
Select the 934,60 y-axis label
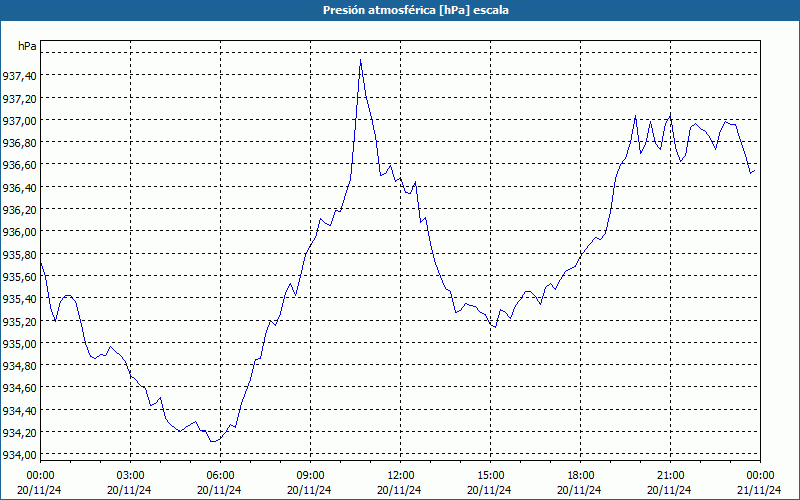point(19,388)
